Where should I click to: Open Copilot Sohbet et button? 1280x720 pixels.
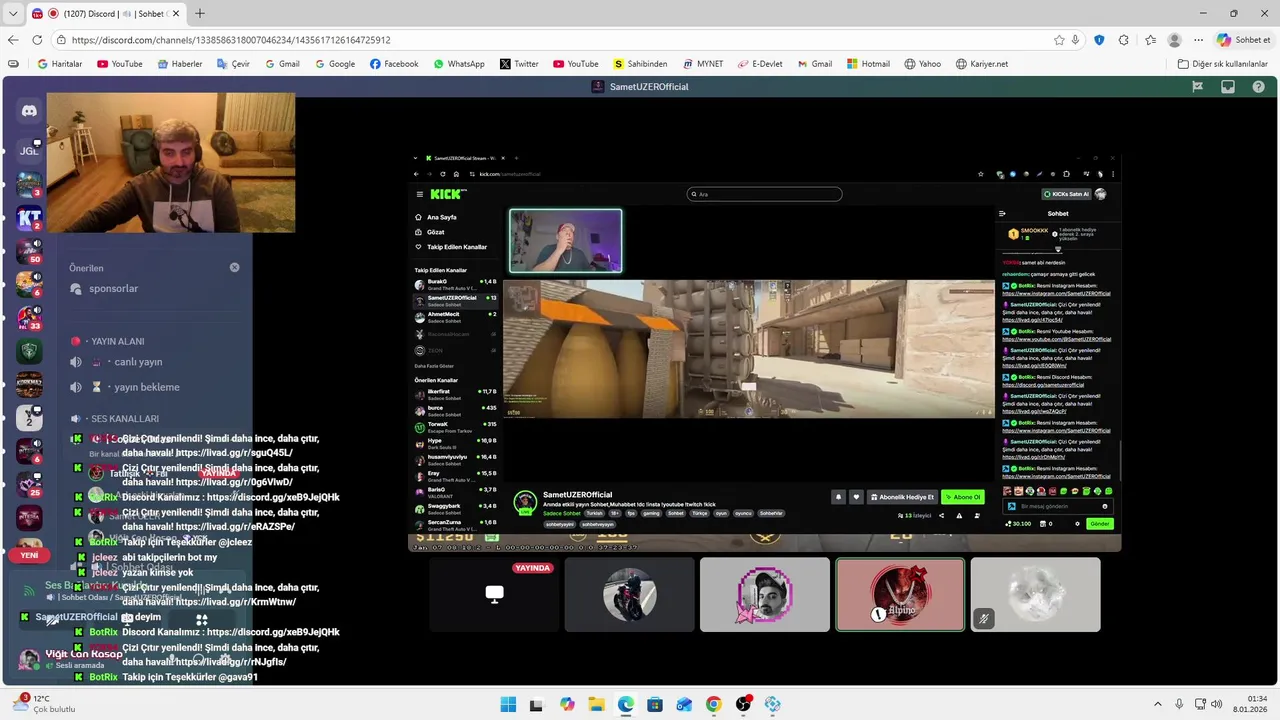tap(1245, 40)
